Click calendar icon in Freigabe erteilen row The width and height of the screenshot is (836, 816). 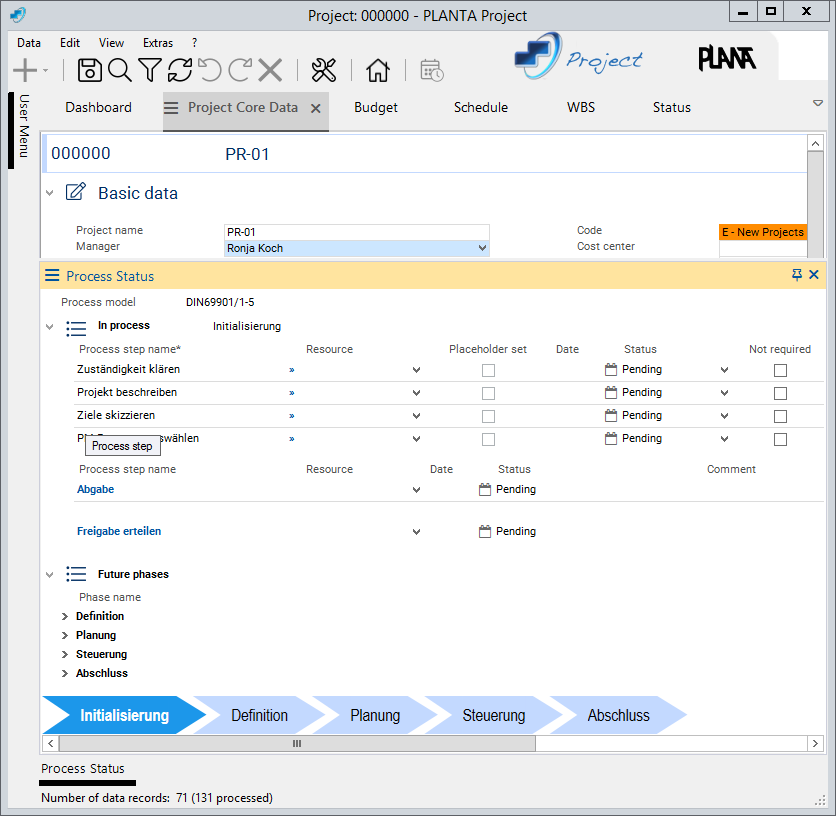(485, 531)
